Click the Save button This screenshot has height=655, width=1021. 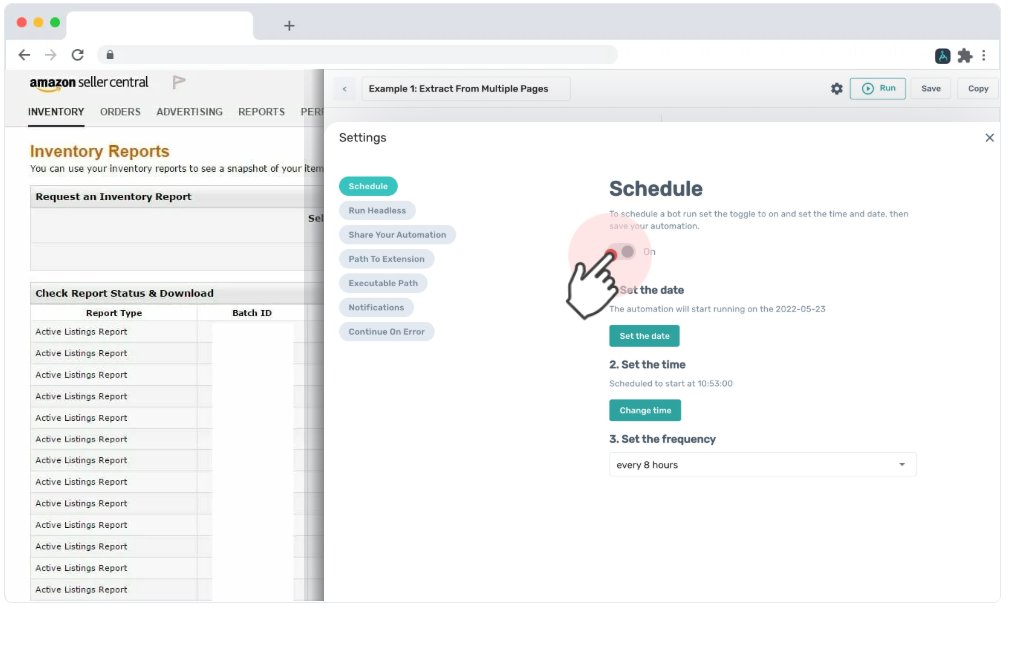(x=930, y=89)
